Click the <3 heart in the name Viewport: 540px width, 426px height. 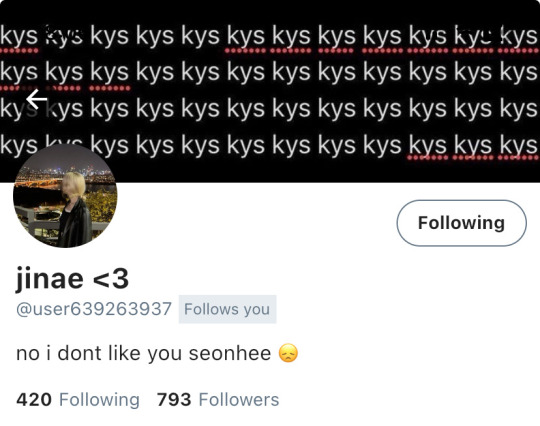111,279
